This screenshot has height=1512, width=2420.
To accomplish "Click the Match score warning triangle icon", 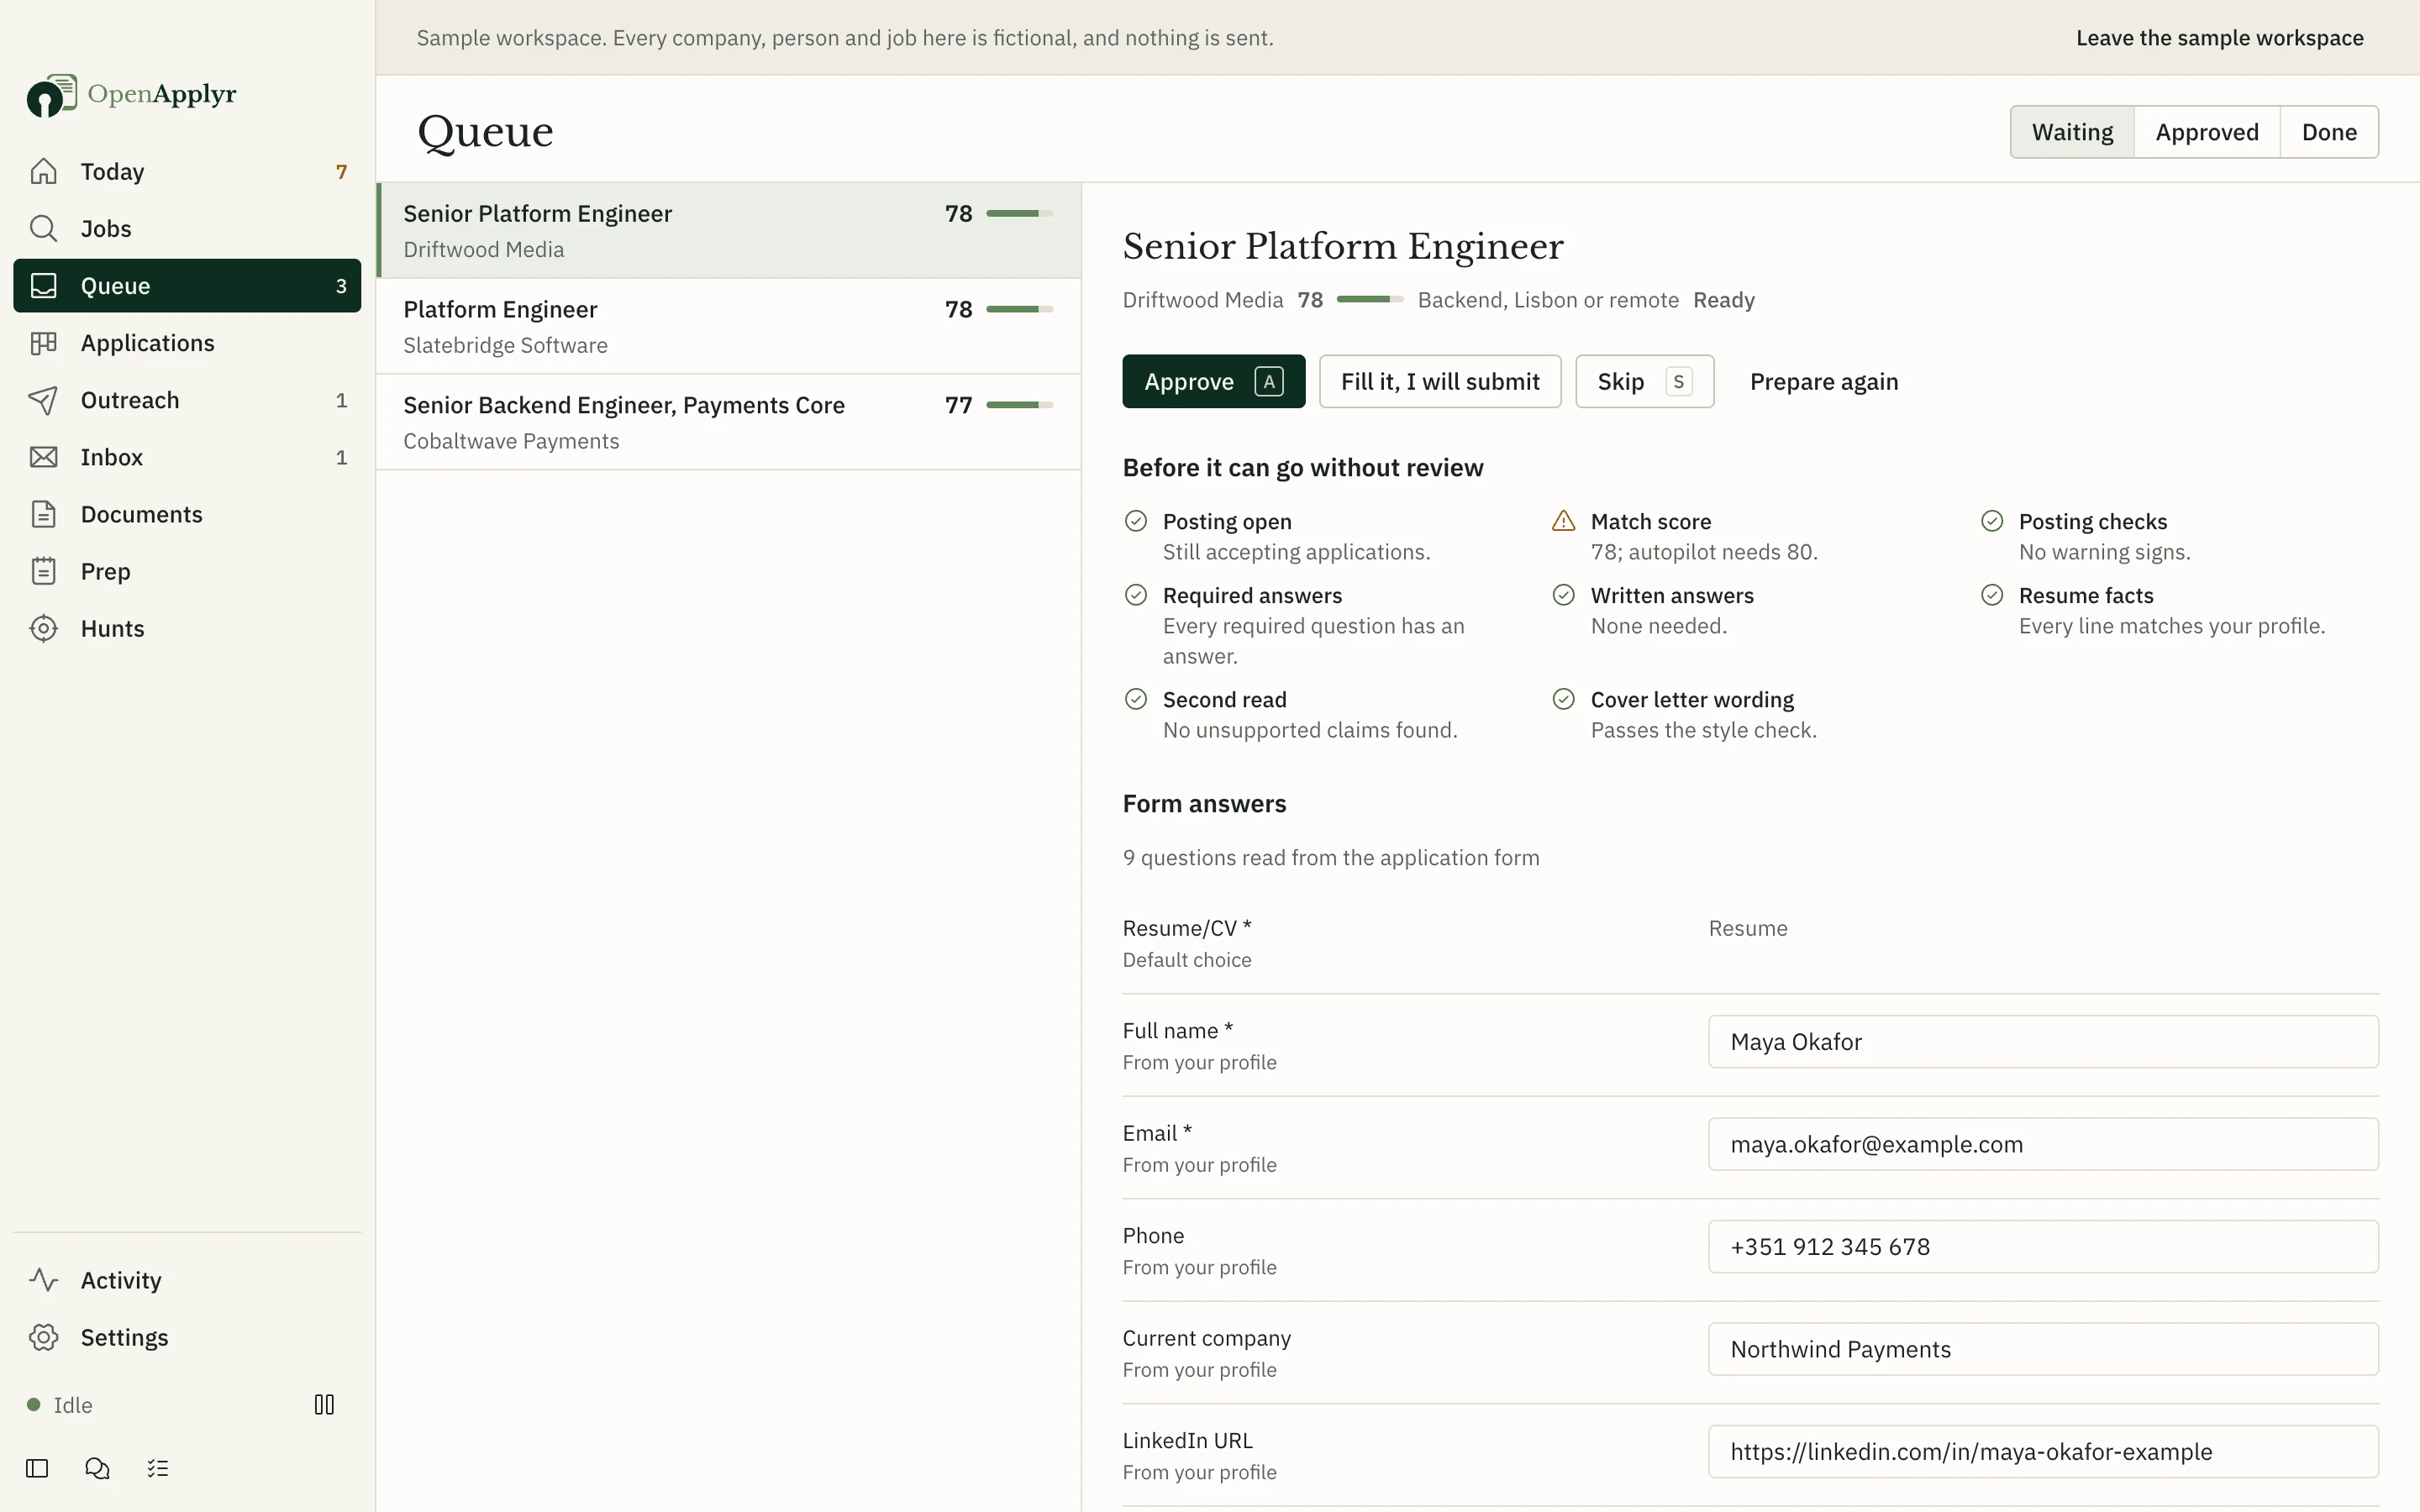I will coord(1564,521).
